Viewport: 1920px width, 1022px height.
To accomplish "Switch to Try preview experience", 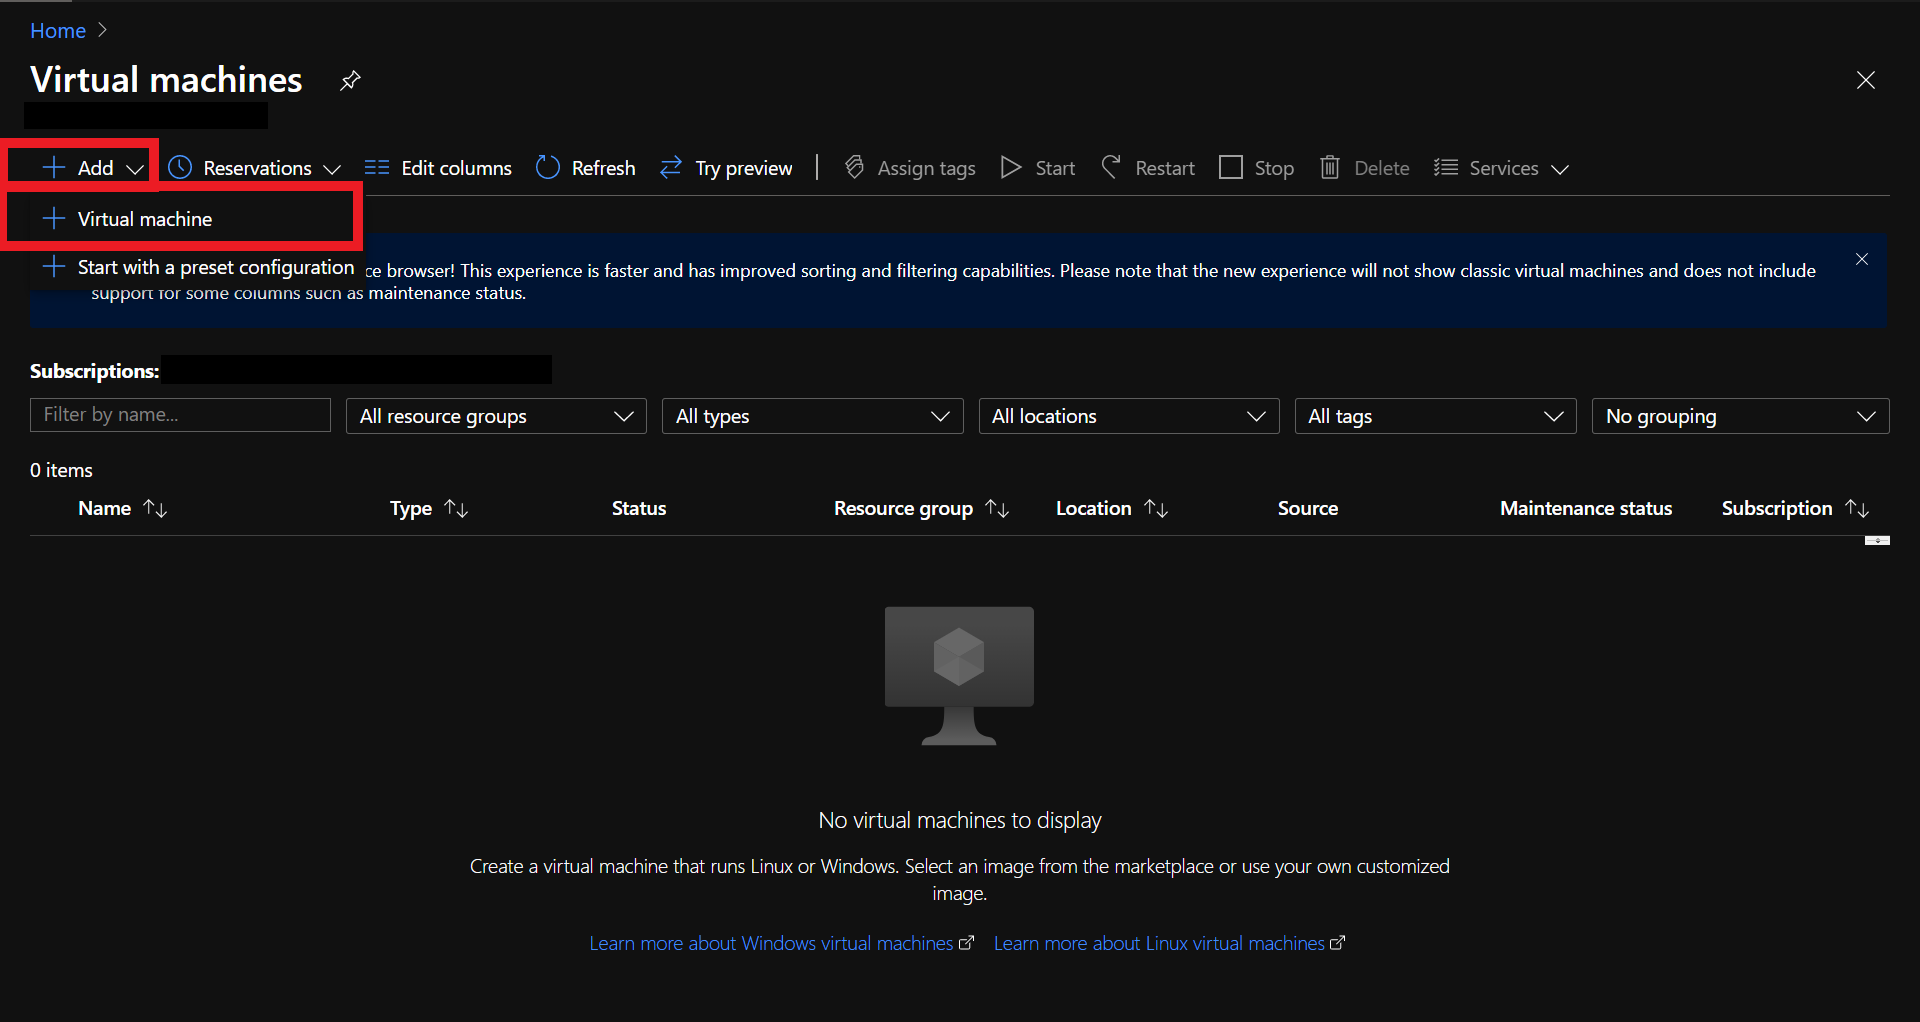I will [726, 167].
